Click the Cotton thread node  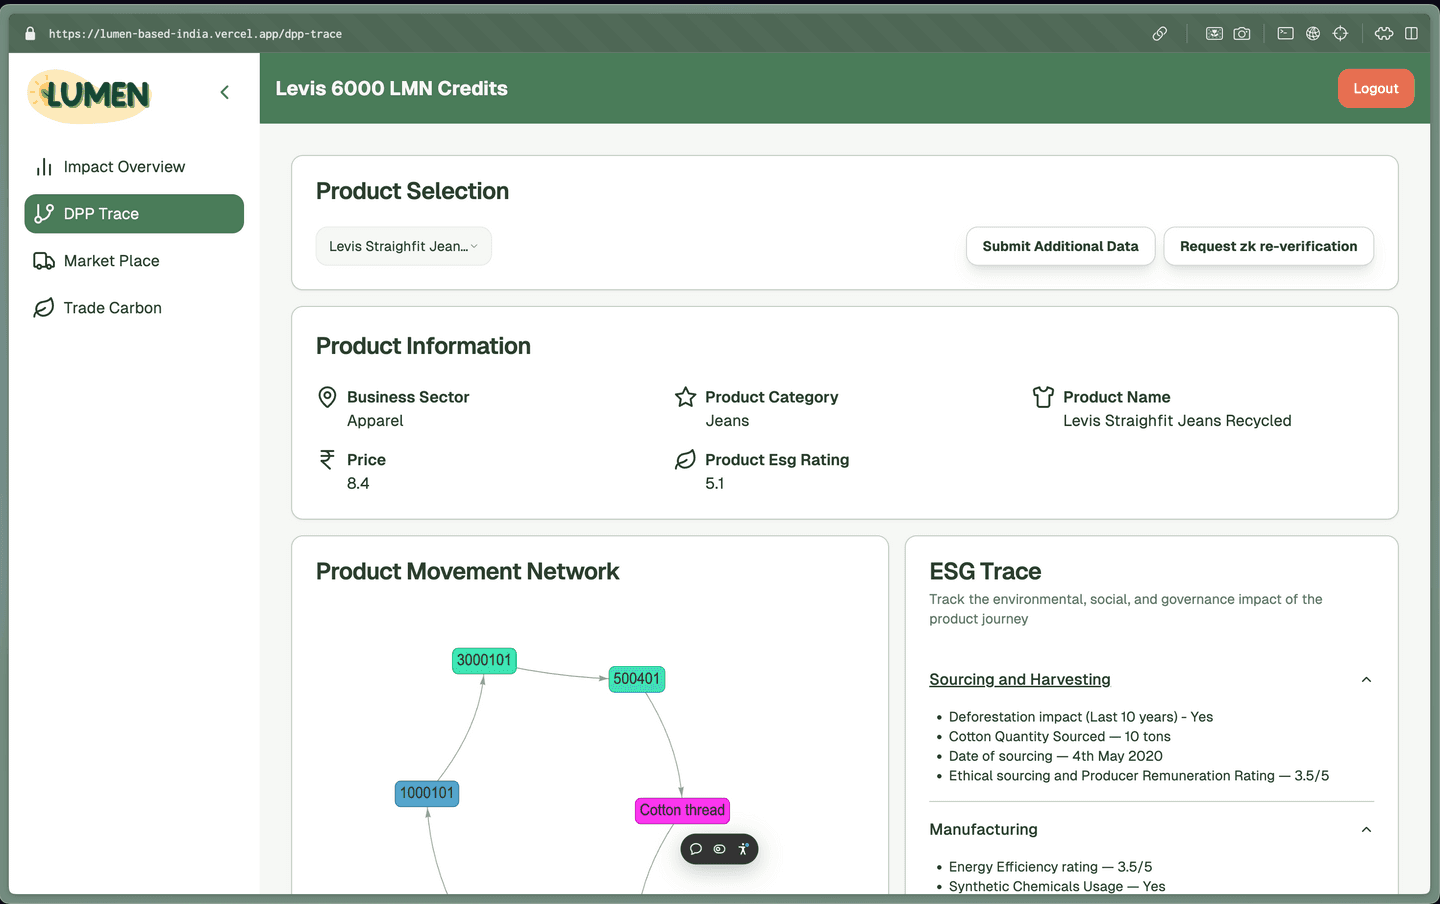point(682,810)
